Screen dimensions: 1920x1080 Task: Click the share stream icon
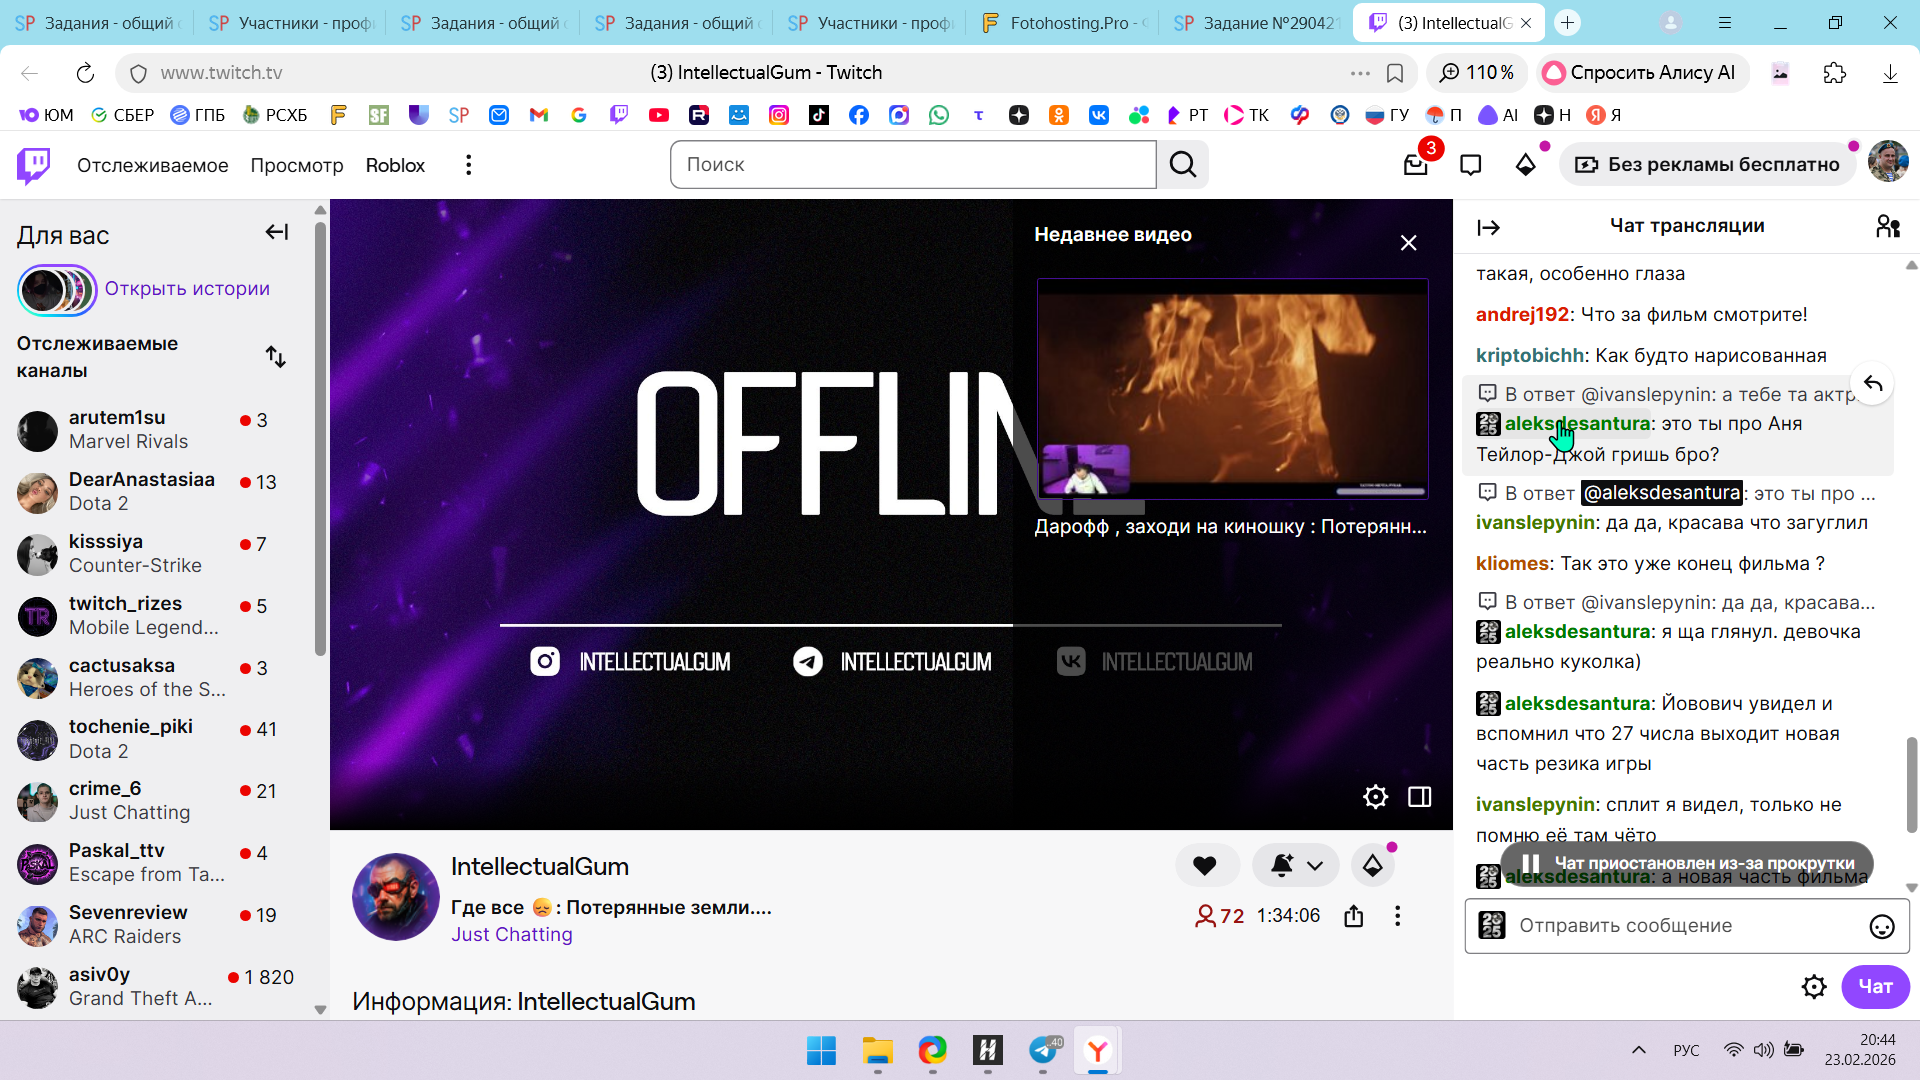point(1354,916)
